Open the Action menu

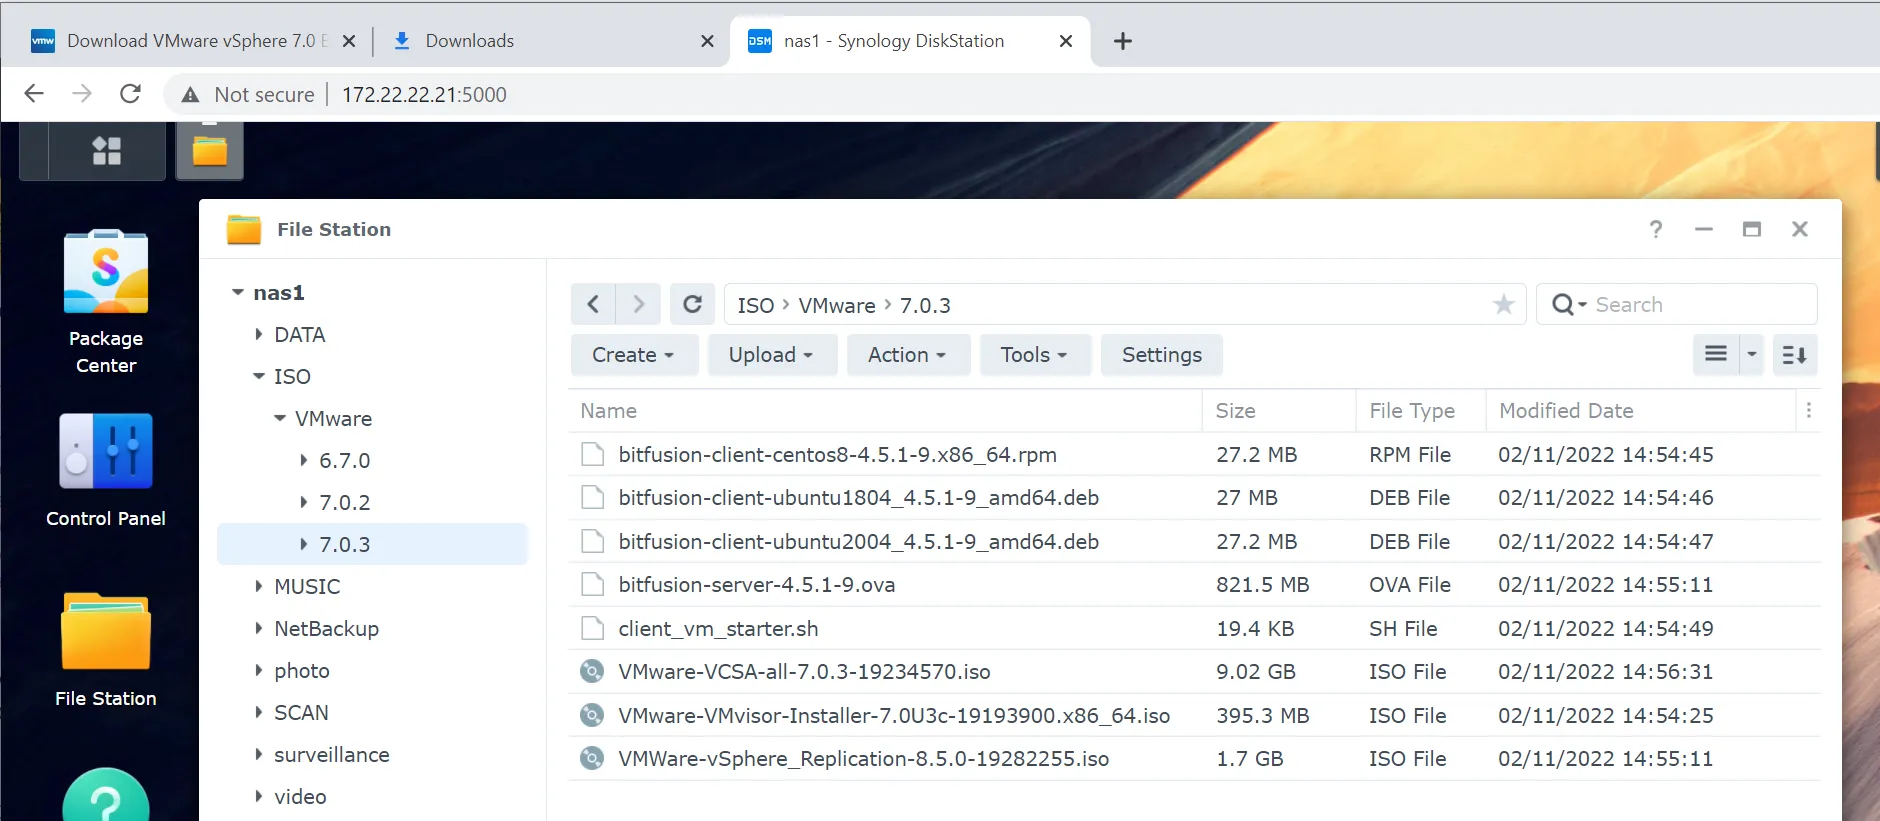pos(908,355)
